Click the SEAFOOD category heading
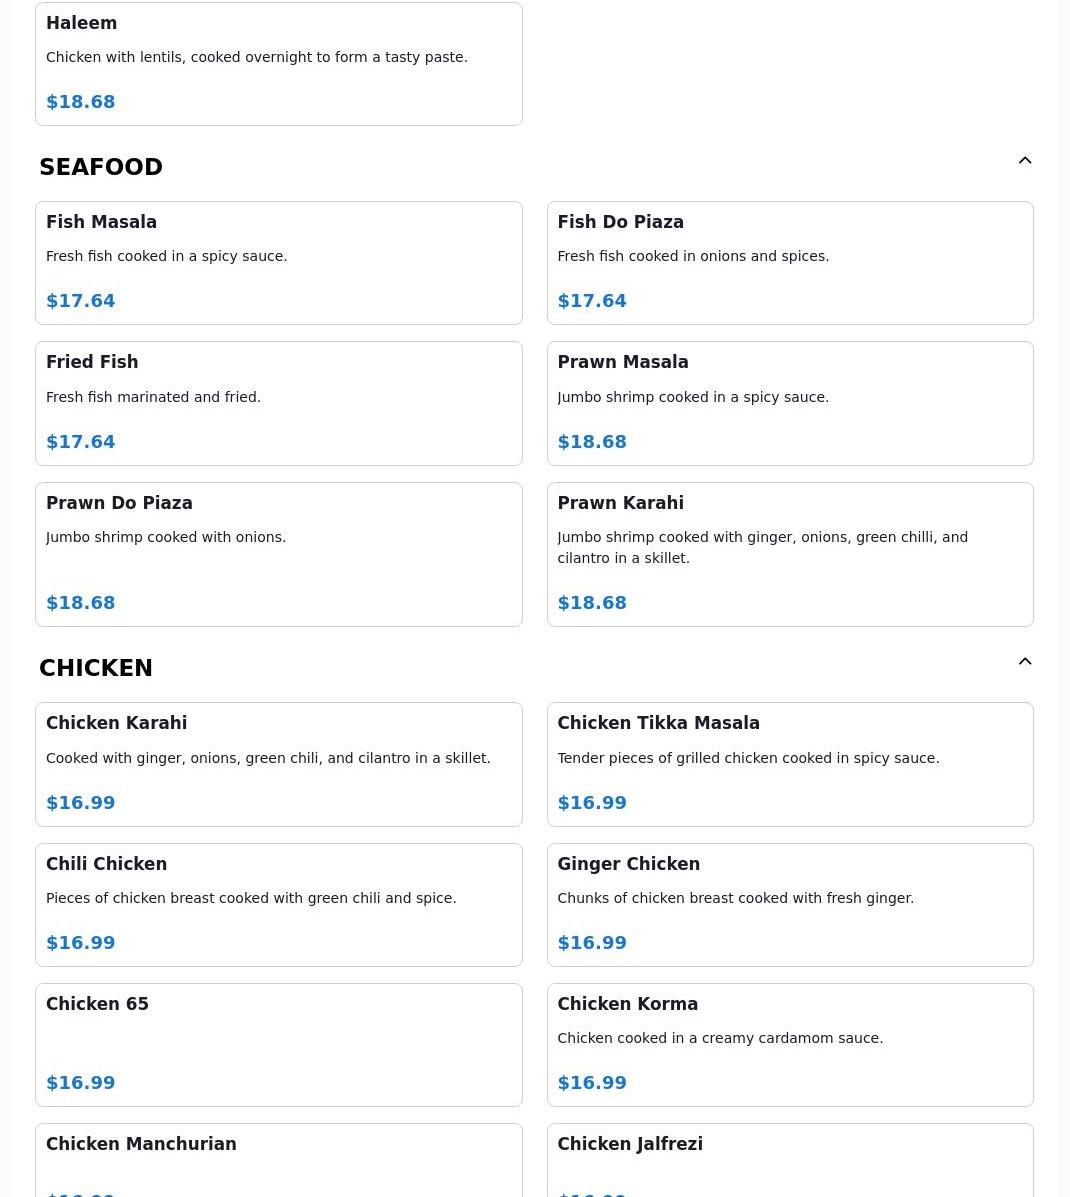The image size is (1070, 1197). coord(101,167)
